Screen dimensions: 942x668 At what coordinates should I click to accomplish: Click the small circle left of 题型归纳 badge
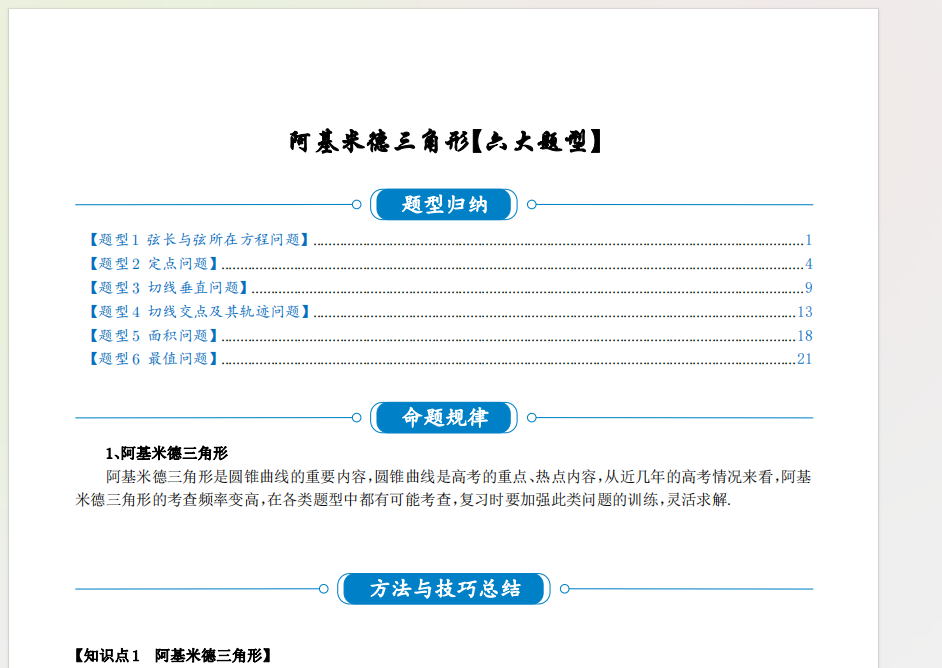tap(357, 205)
